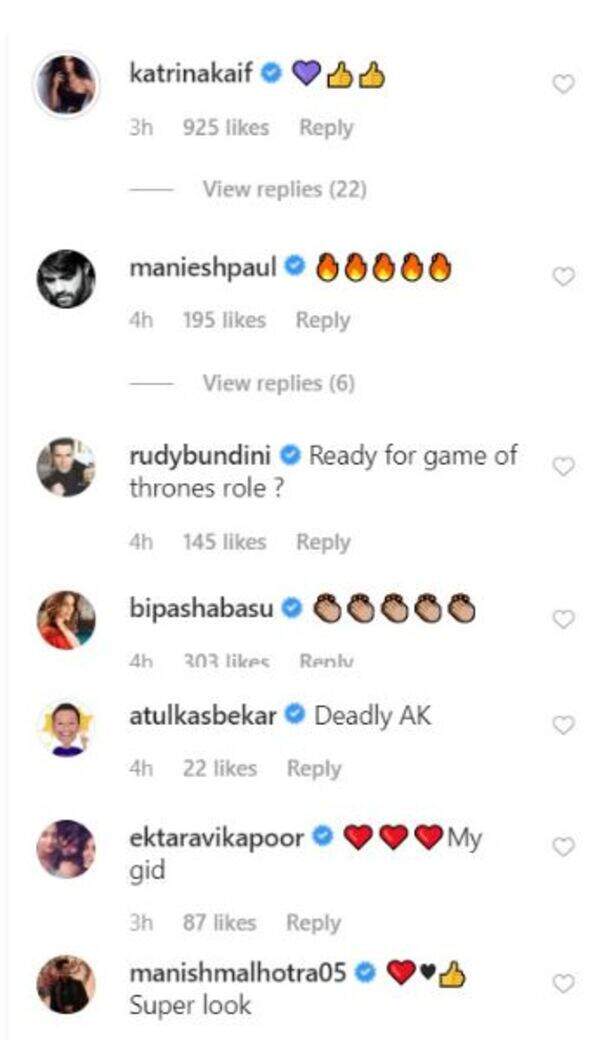600x1040 pixels.
Task: Like manieshpaul's fire emoji comment
Action: (564, 277)
